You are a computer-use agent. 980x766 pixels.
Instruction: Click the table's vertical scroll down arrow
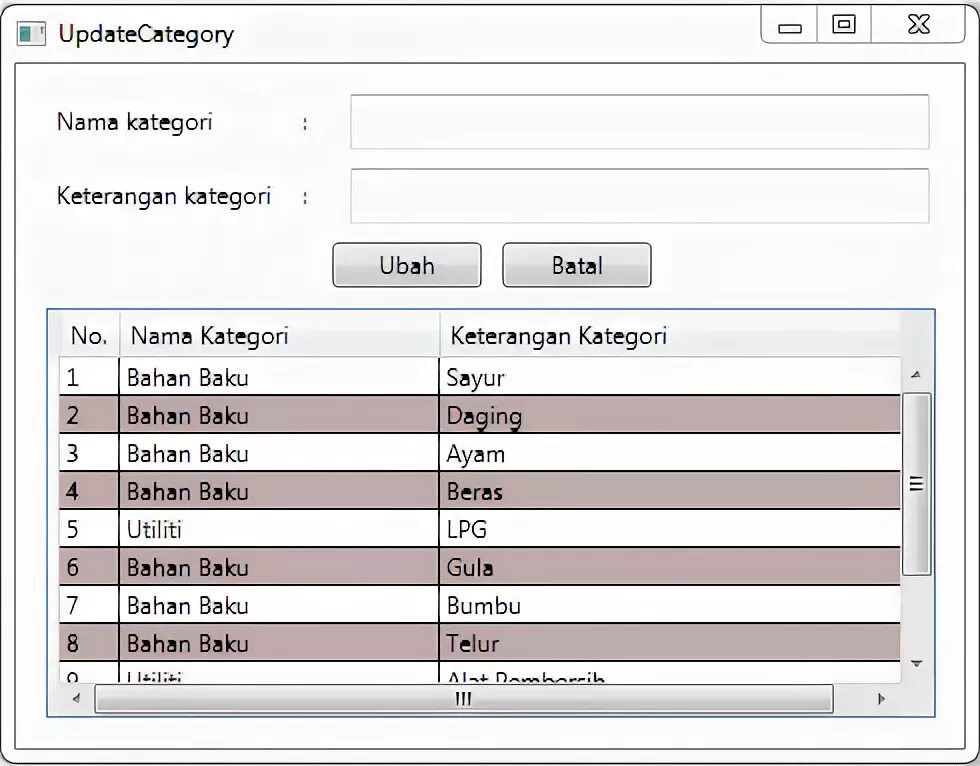click(916, 664)
